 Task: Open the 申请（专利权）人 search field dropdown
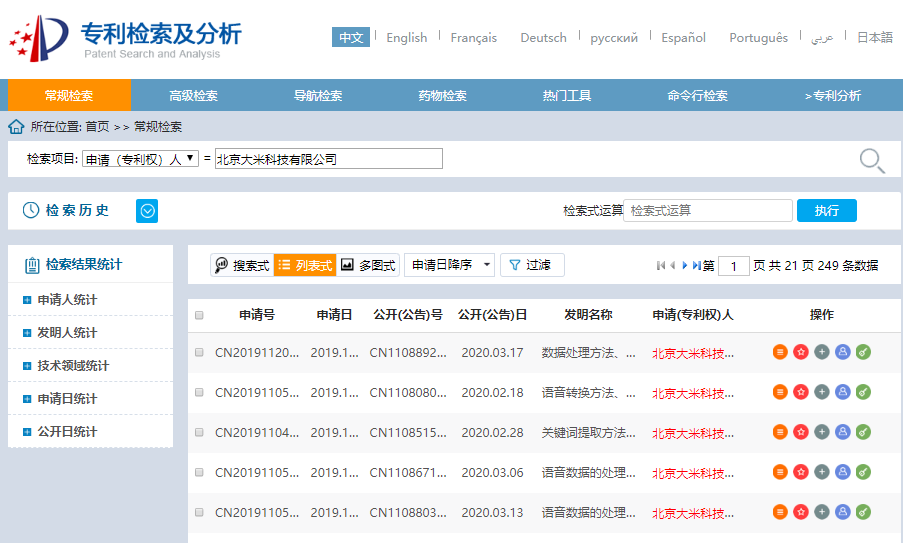click(141, 159)
